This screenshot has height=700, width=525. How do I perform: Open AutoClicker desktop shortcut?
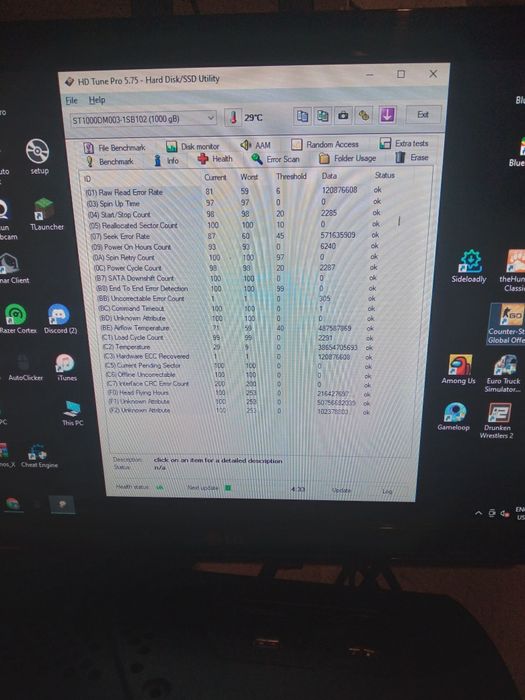25,368
